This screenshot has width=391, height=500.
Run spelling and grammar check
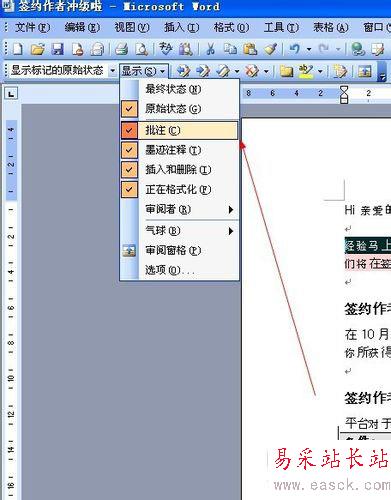point(165,49)
